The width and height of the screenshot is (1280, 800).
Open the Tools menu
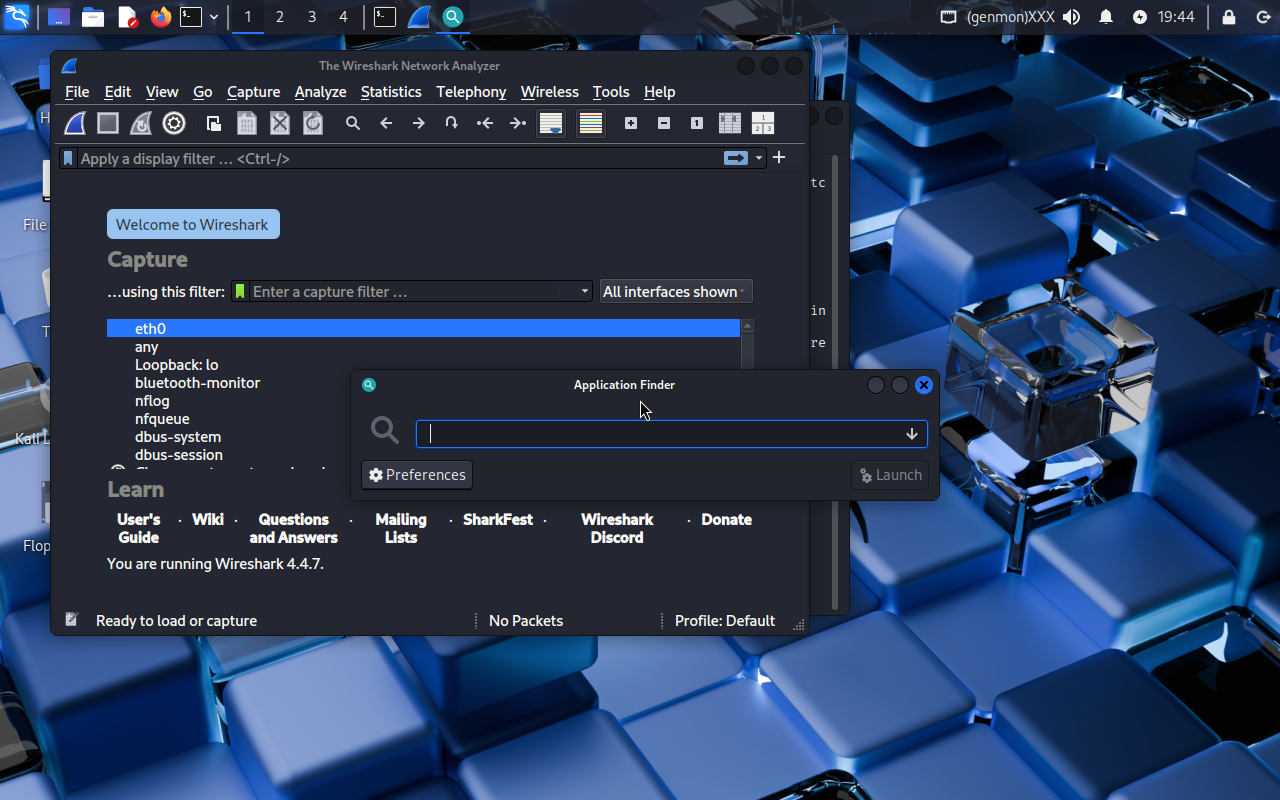click(x=611, y=91)
